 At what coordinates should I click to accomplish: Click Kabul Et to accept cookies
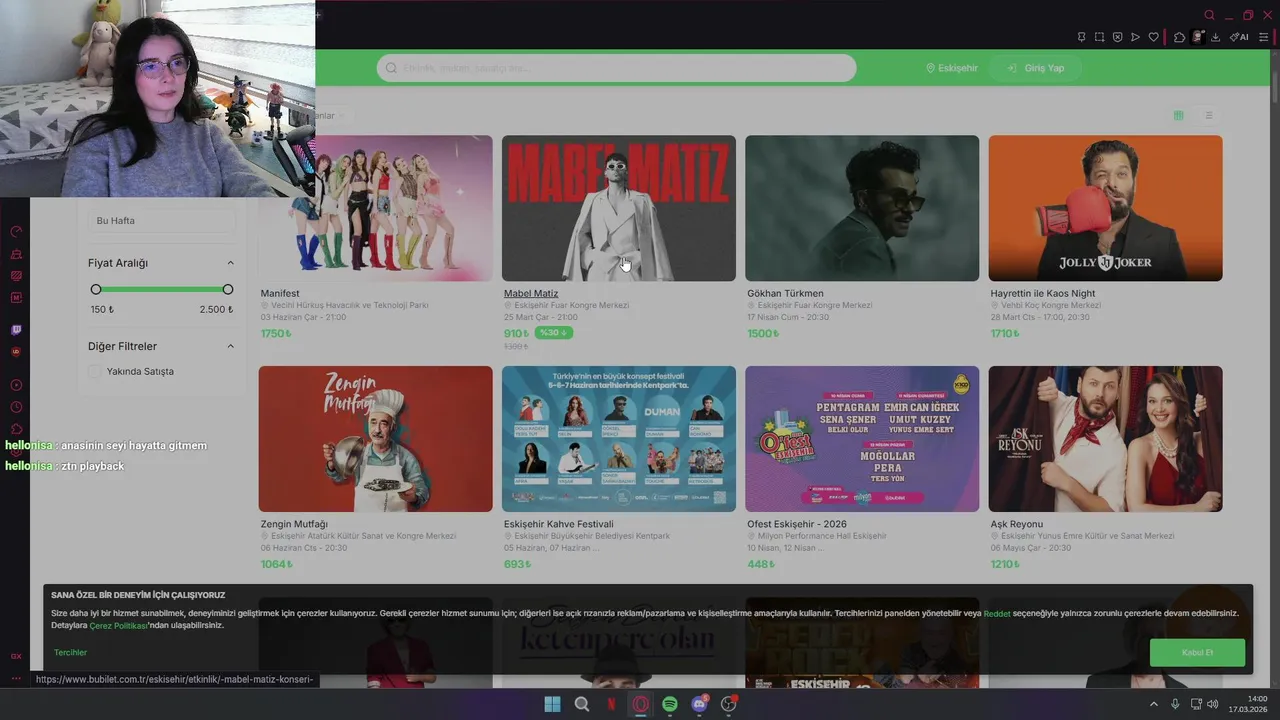(x=1197, y=652)
